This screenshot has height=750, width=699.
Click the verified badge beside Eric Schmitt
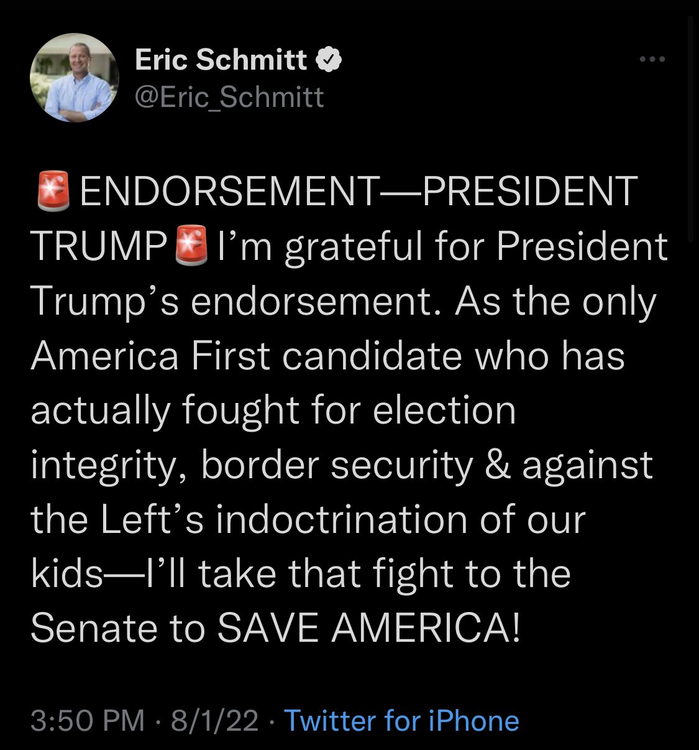click(330, 60)
